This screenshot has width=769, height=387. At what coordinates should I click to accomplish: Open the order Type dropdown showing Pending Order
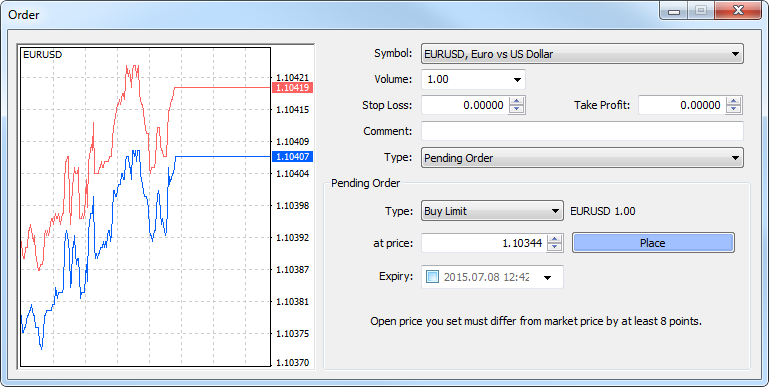pyautogui.click(x=582, y=158)
